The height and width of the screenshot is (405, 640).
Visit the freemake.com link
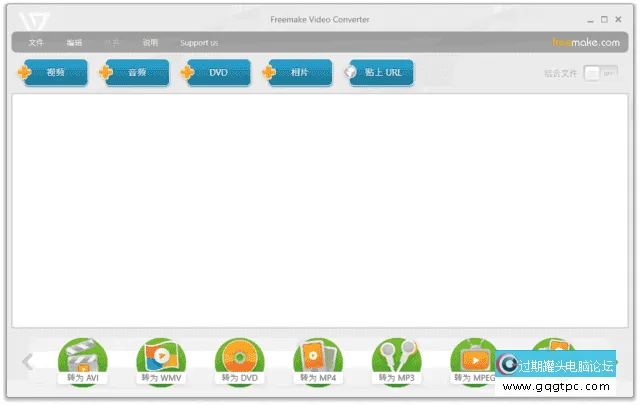(x=586, y=43)
